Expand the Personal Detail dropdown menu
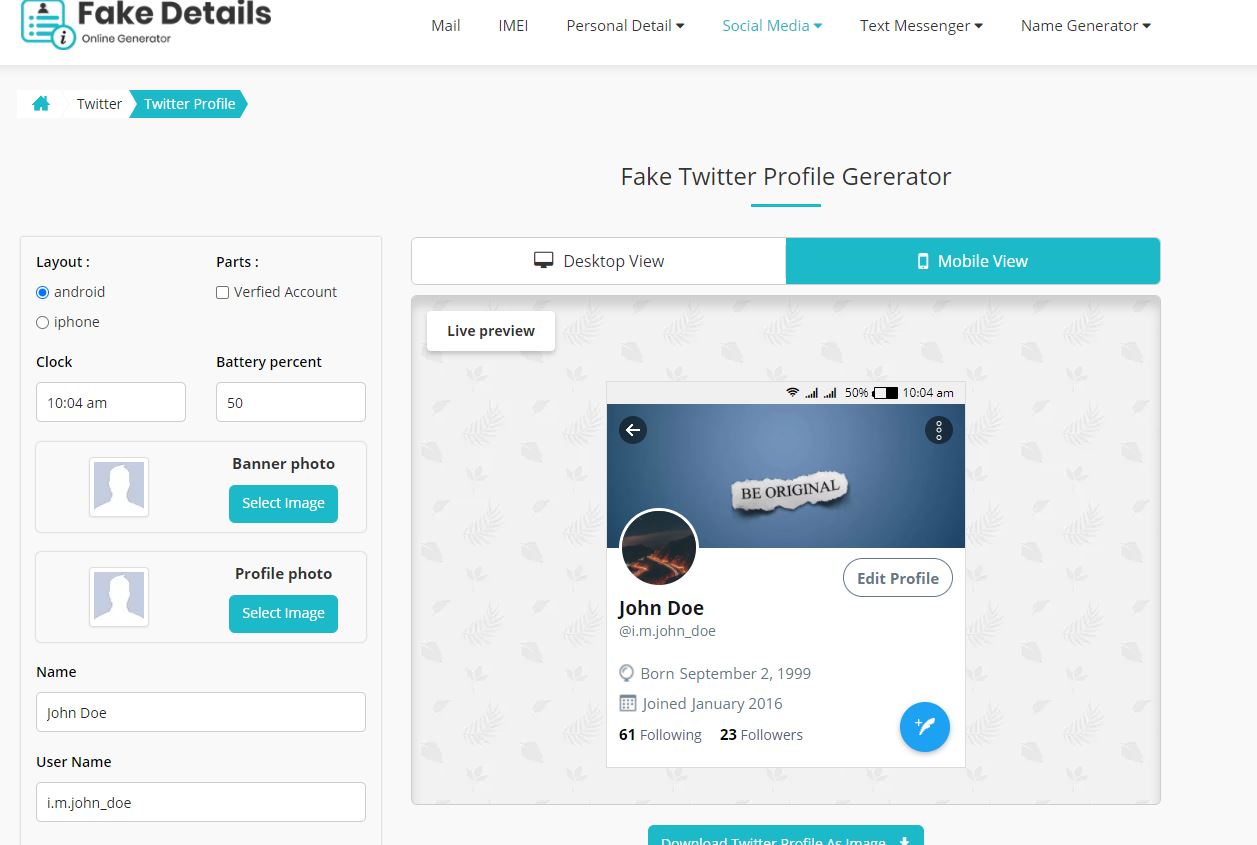This screenshot has height=845, width=1257. tap(625, 26)
